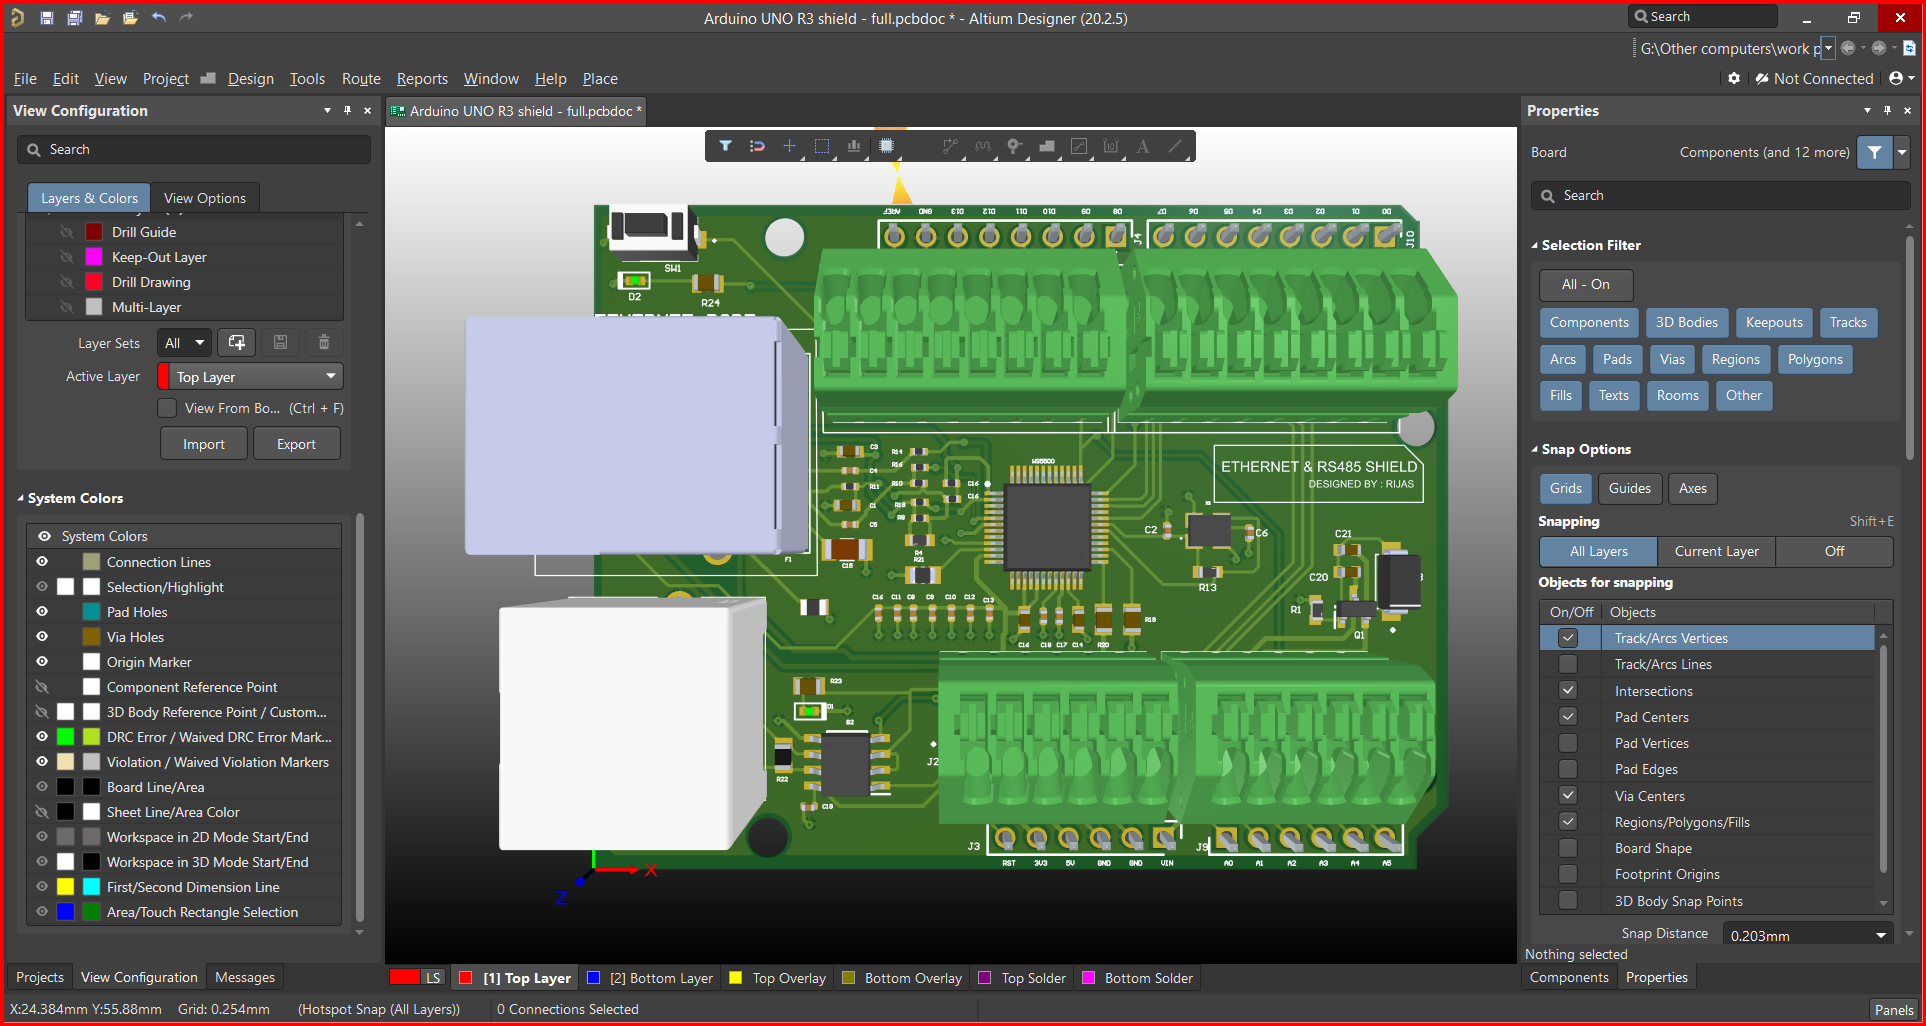Open the Panels button in status bar

pyautogui.click(x=1894, y=1009)
